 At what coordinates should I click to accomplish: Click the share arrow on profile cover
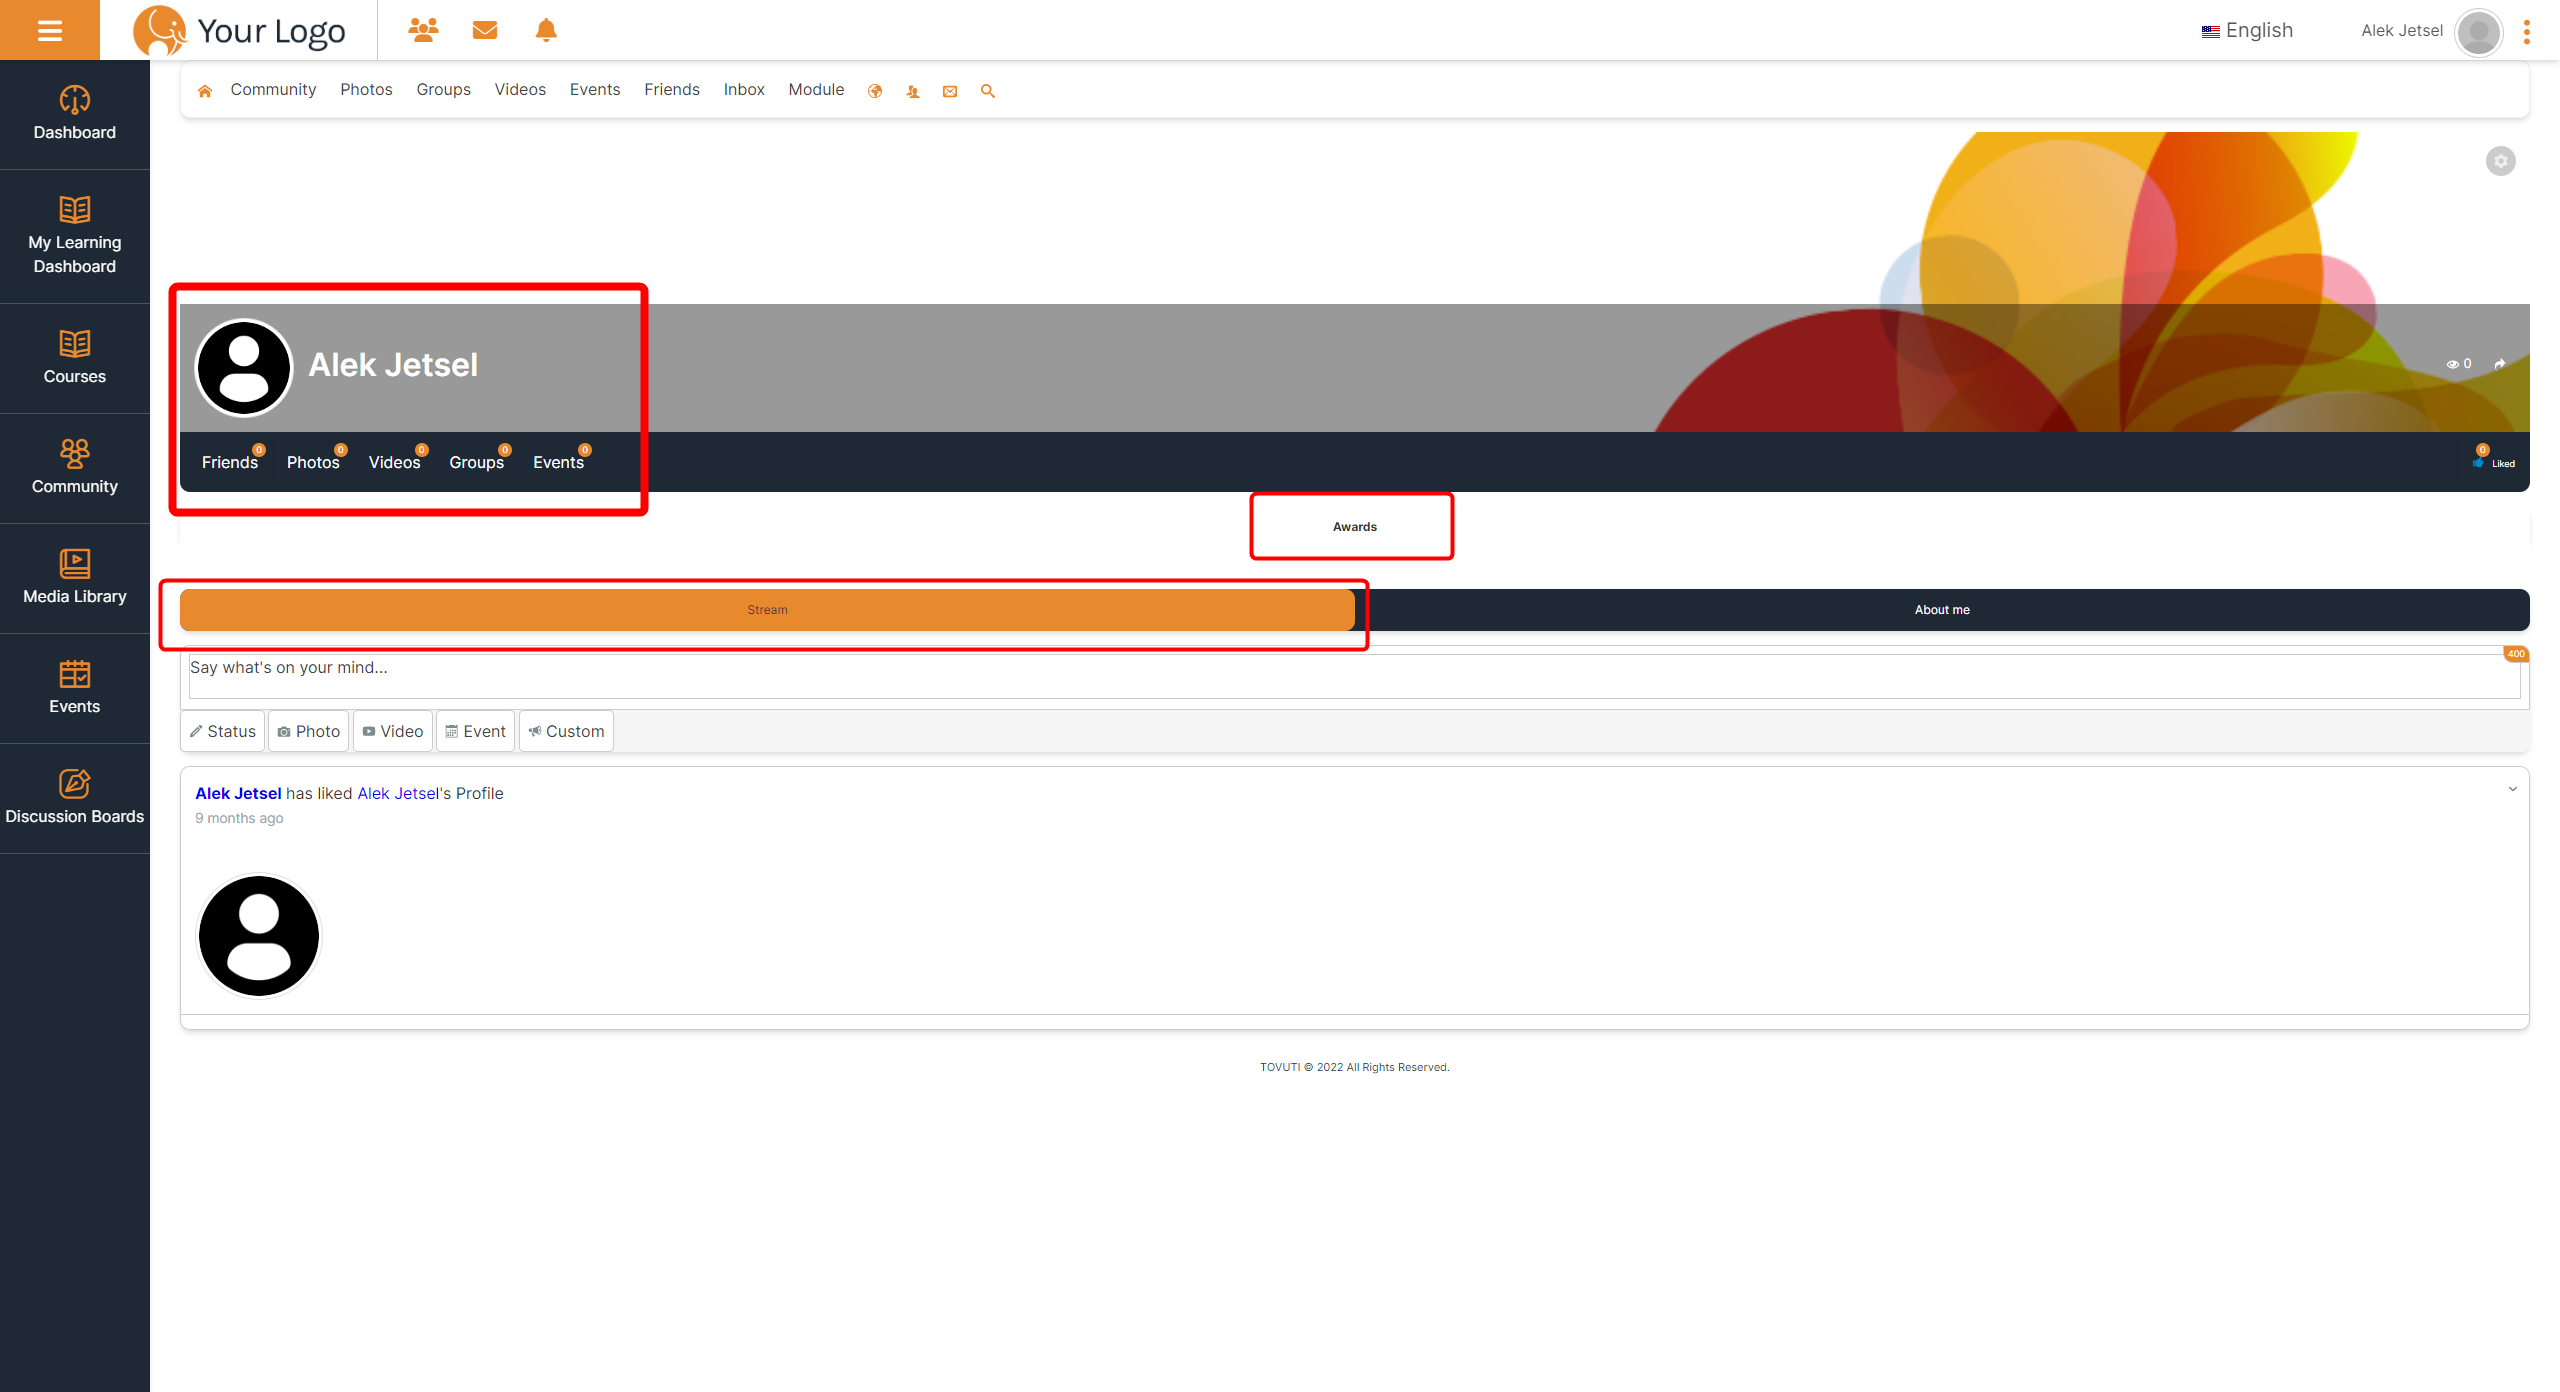(x=2500, y=364)
